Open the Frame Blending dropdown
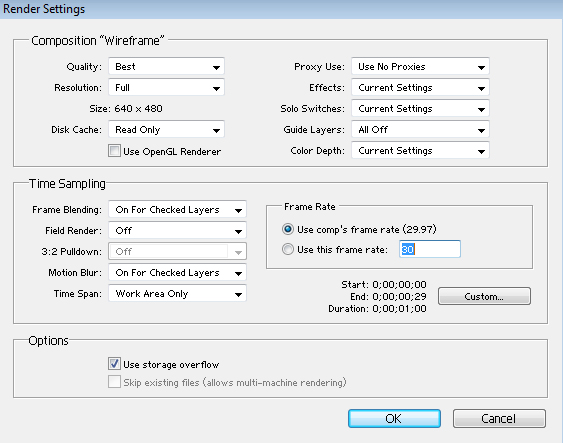The height and width of the screenshot is (443, 563). pyautogui.click(x=177, y=210)
